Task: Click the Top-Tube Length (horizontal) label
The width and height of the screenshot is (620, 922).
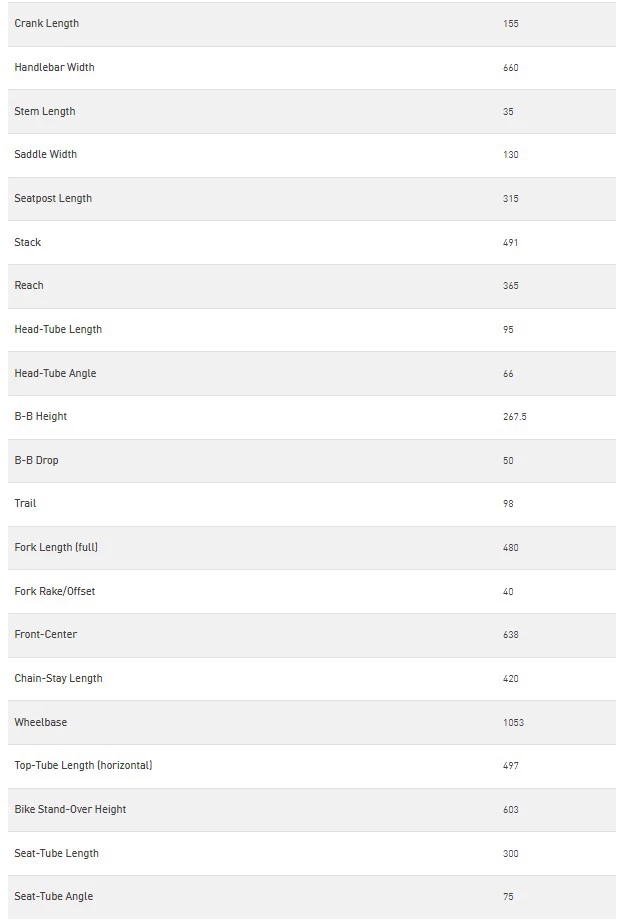Action: coord(84,765)
